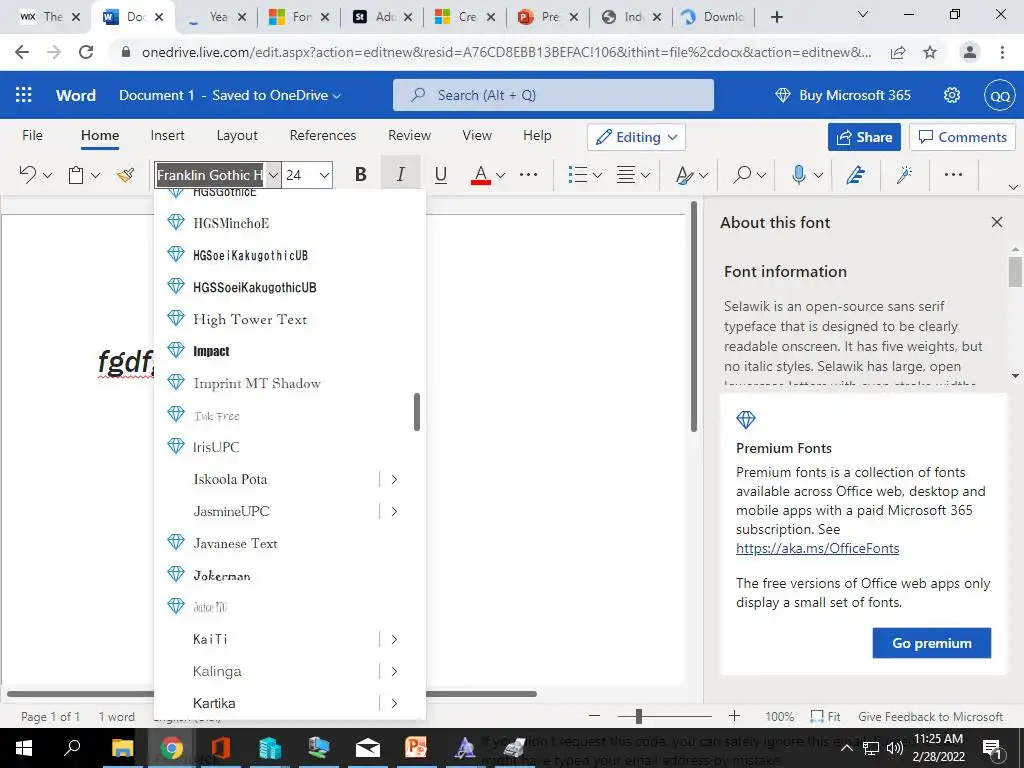Viewport: 1024px width, 768px height.
Task: Open the Settings gear icon
Action: [x=952, y=95]
